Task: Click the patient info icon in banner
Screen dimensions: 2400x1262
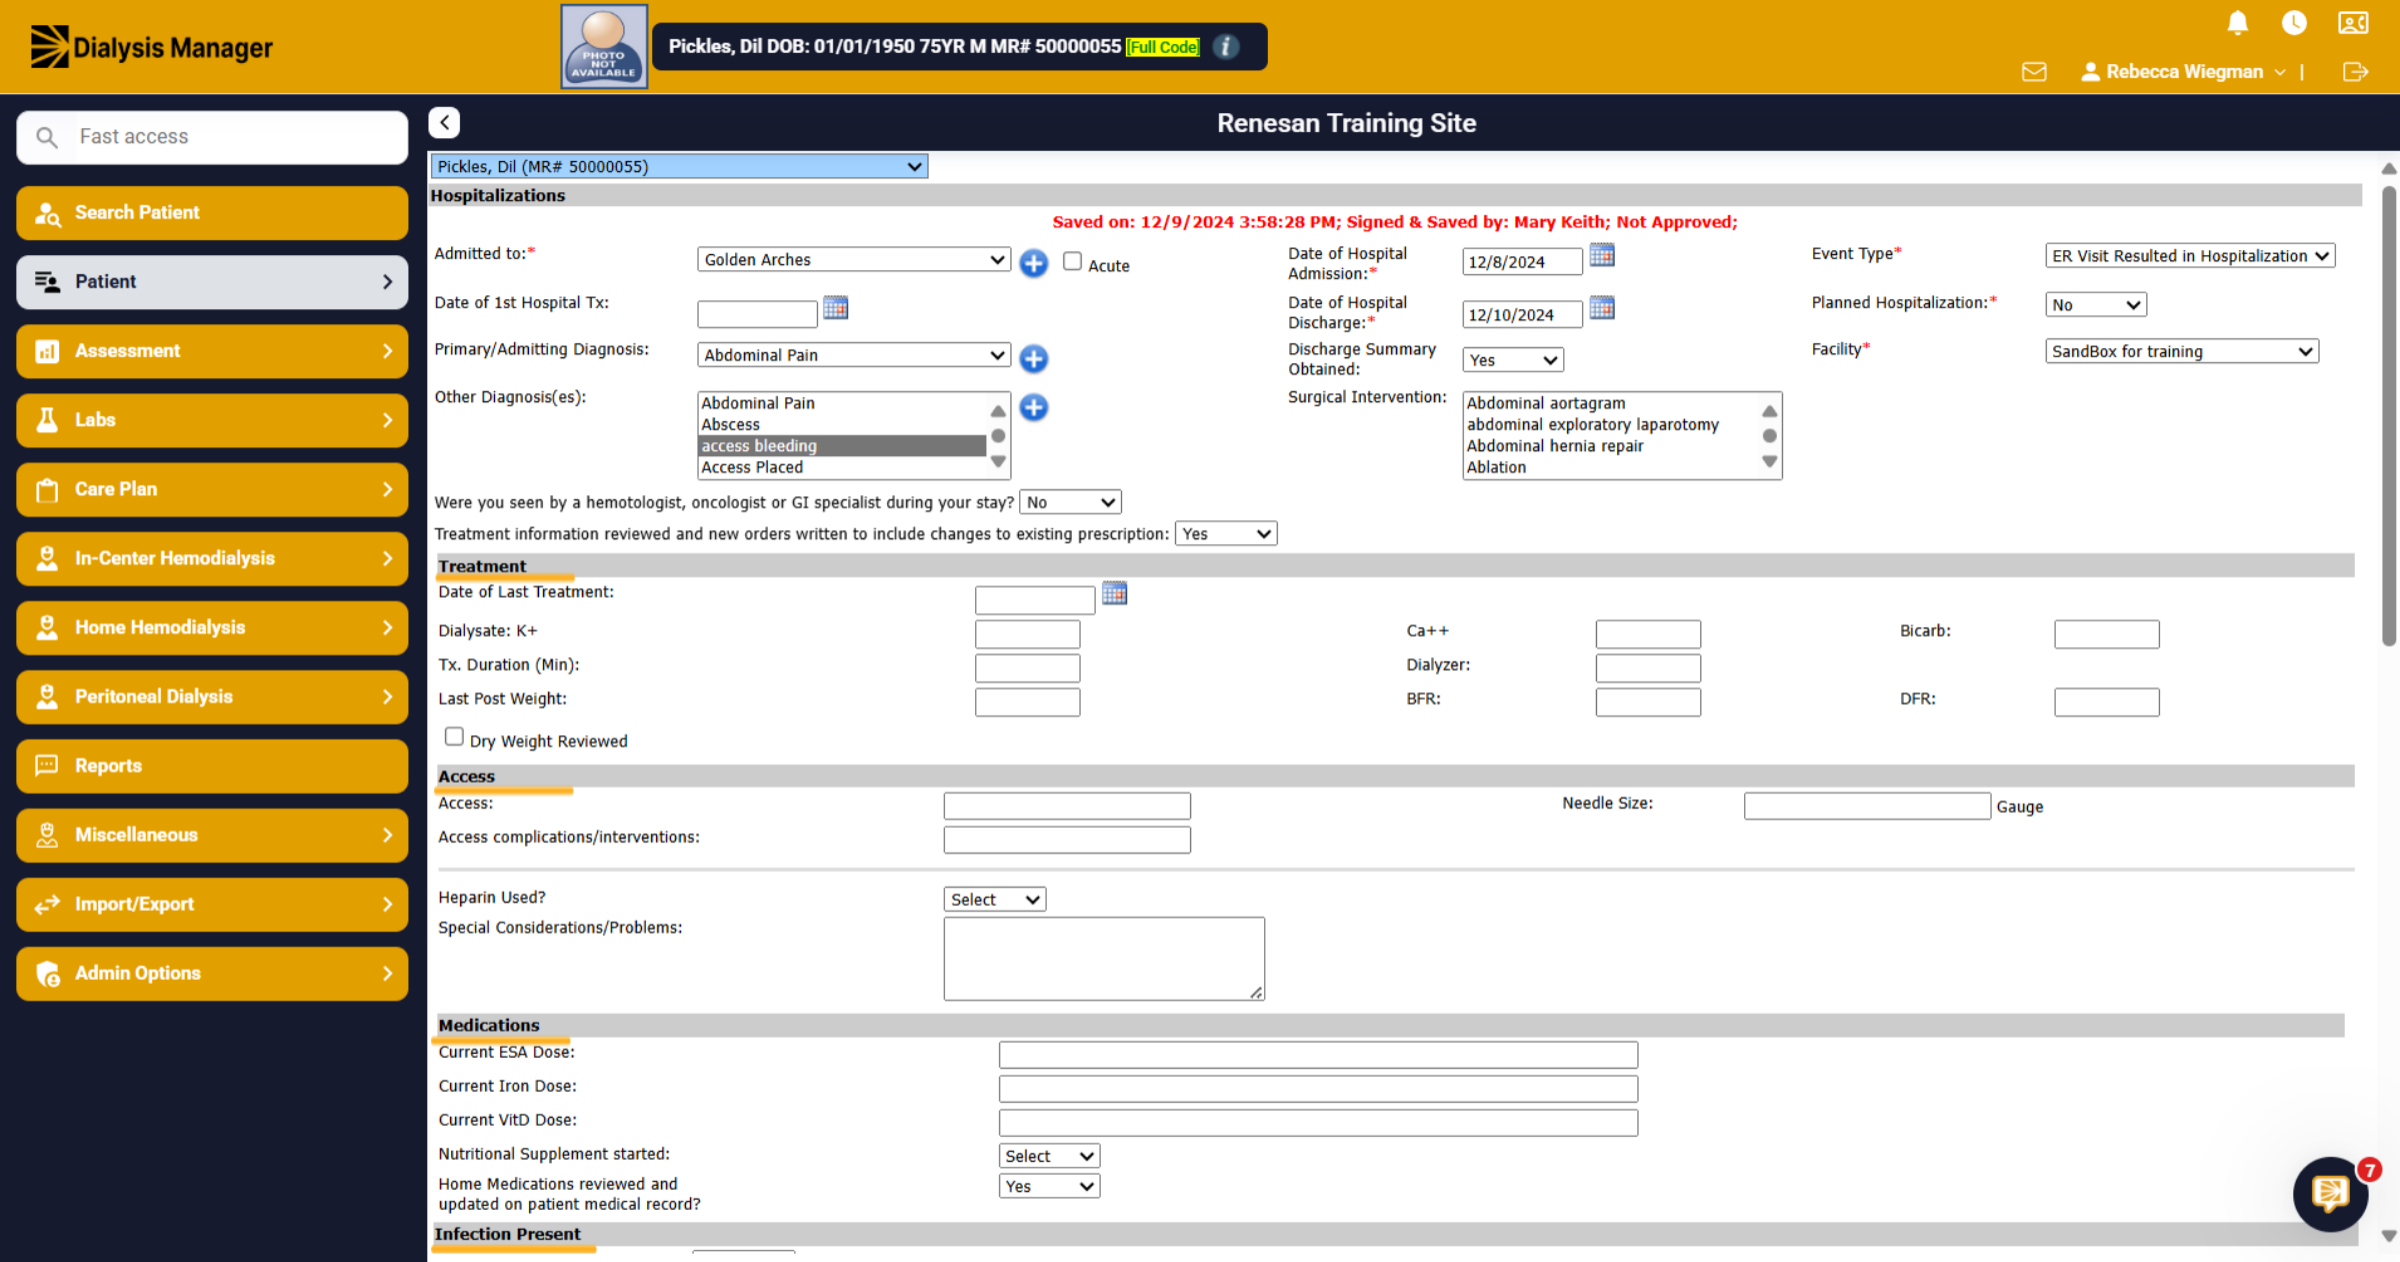Action: pos(1225,46)
